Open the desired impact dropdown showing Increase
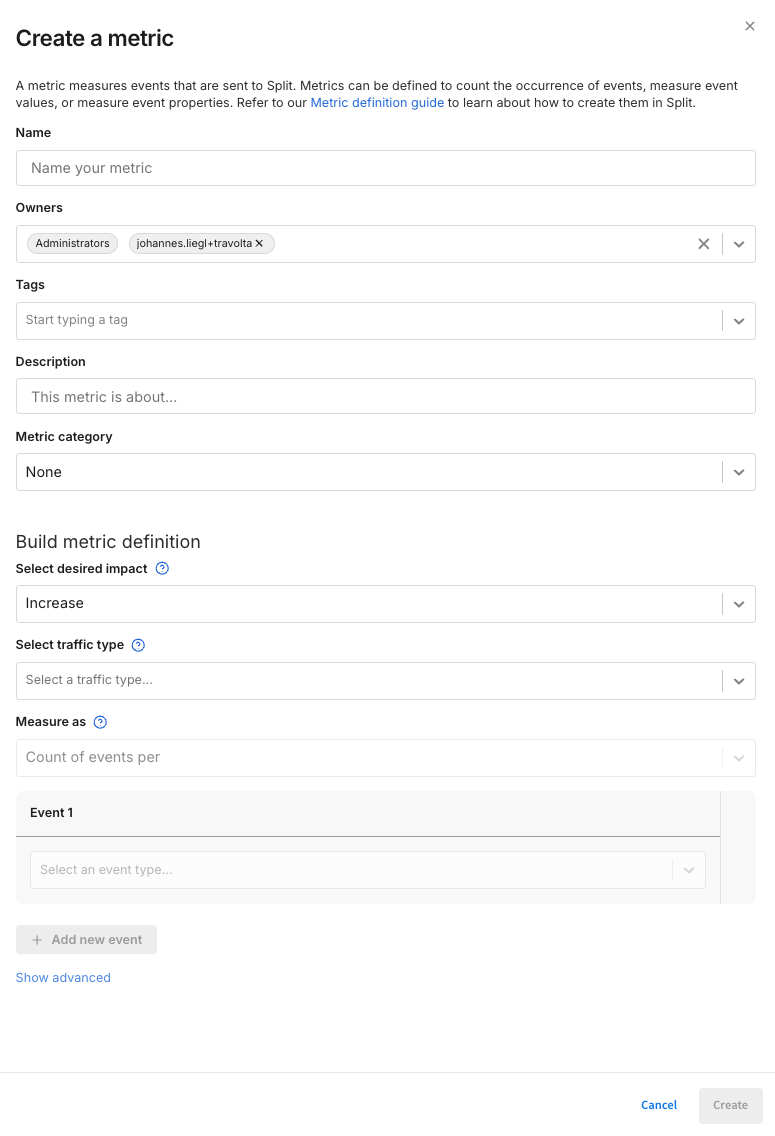Screen dimensions: 775x1136 739,603
